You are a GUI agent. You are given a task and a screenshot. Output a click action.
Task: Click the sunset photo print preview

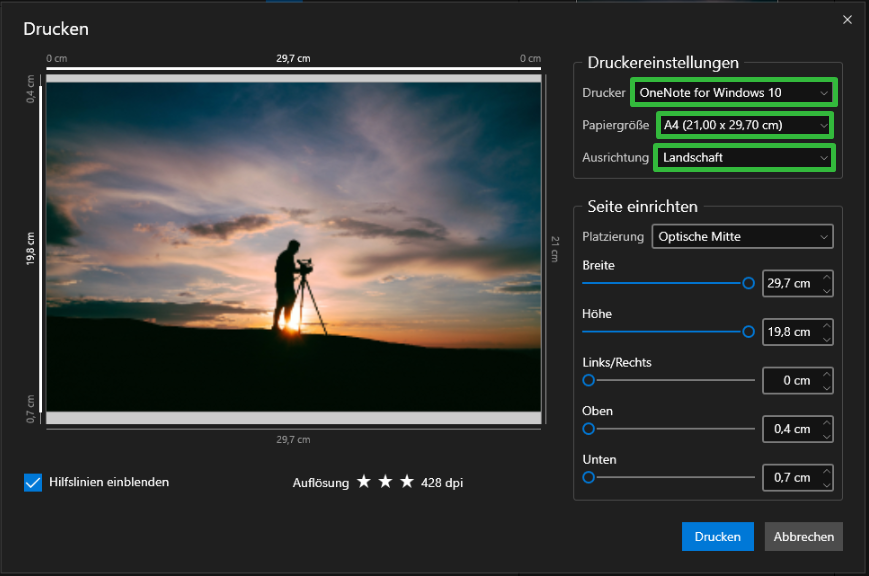[x=294, y=247]
